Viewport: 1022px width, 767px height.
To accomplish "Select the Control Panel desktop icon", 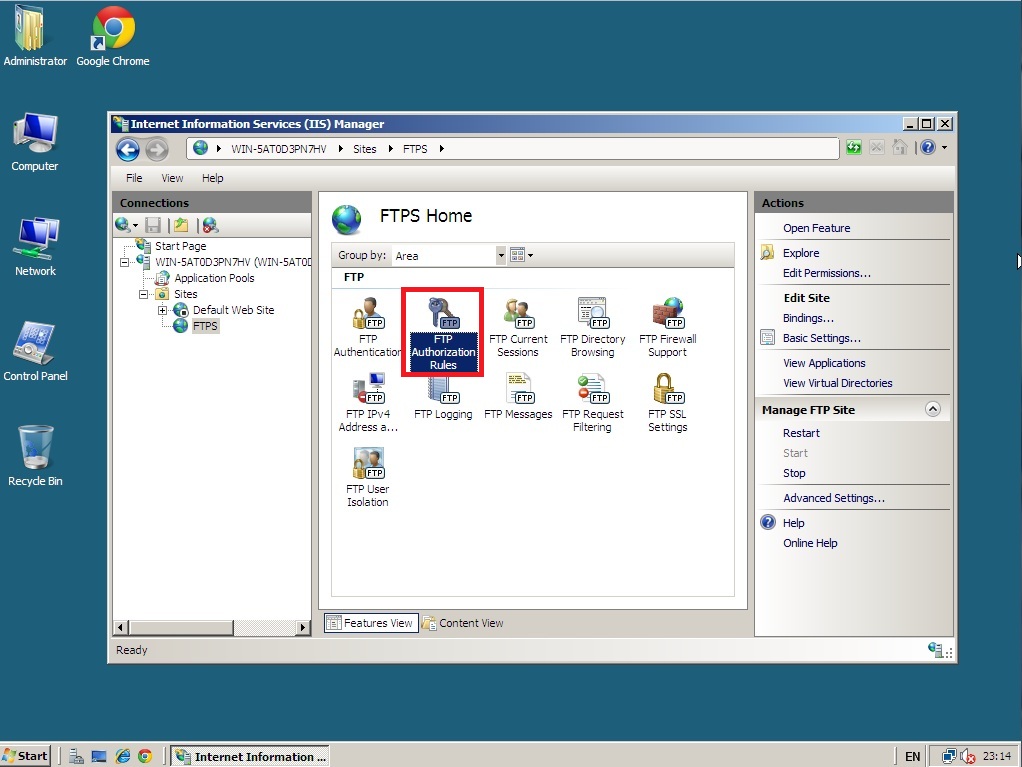I will 35,351.
